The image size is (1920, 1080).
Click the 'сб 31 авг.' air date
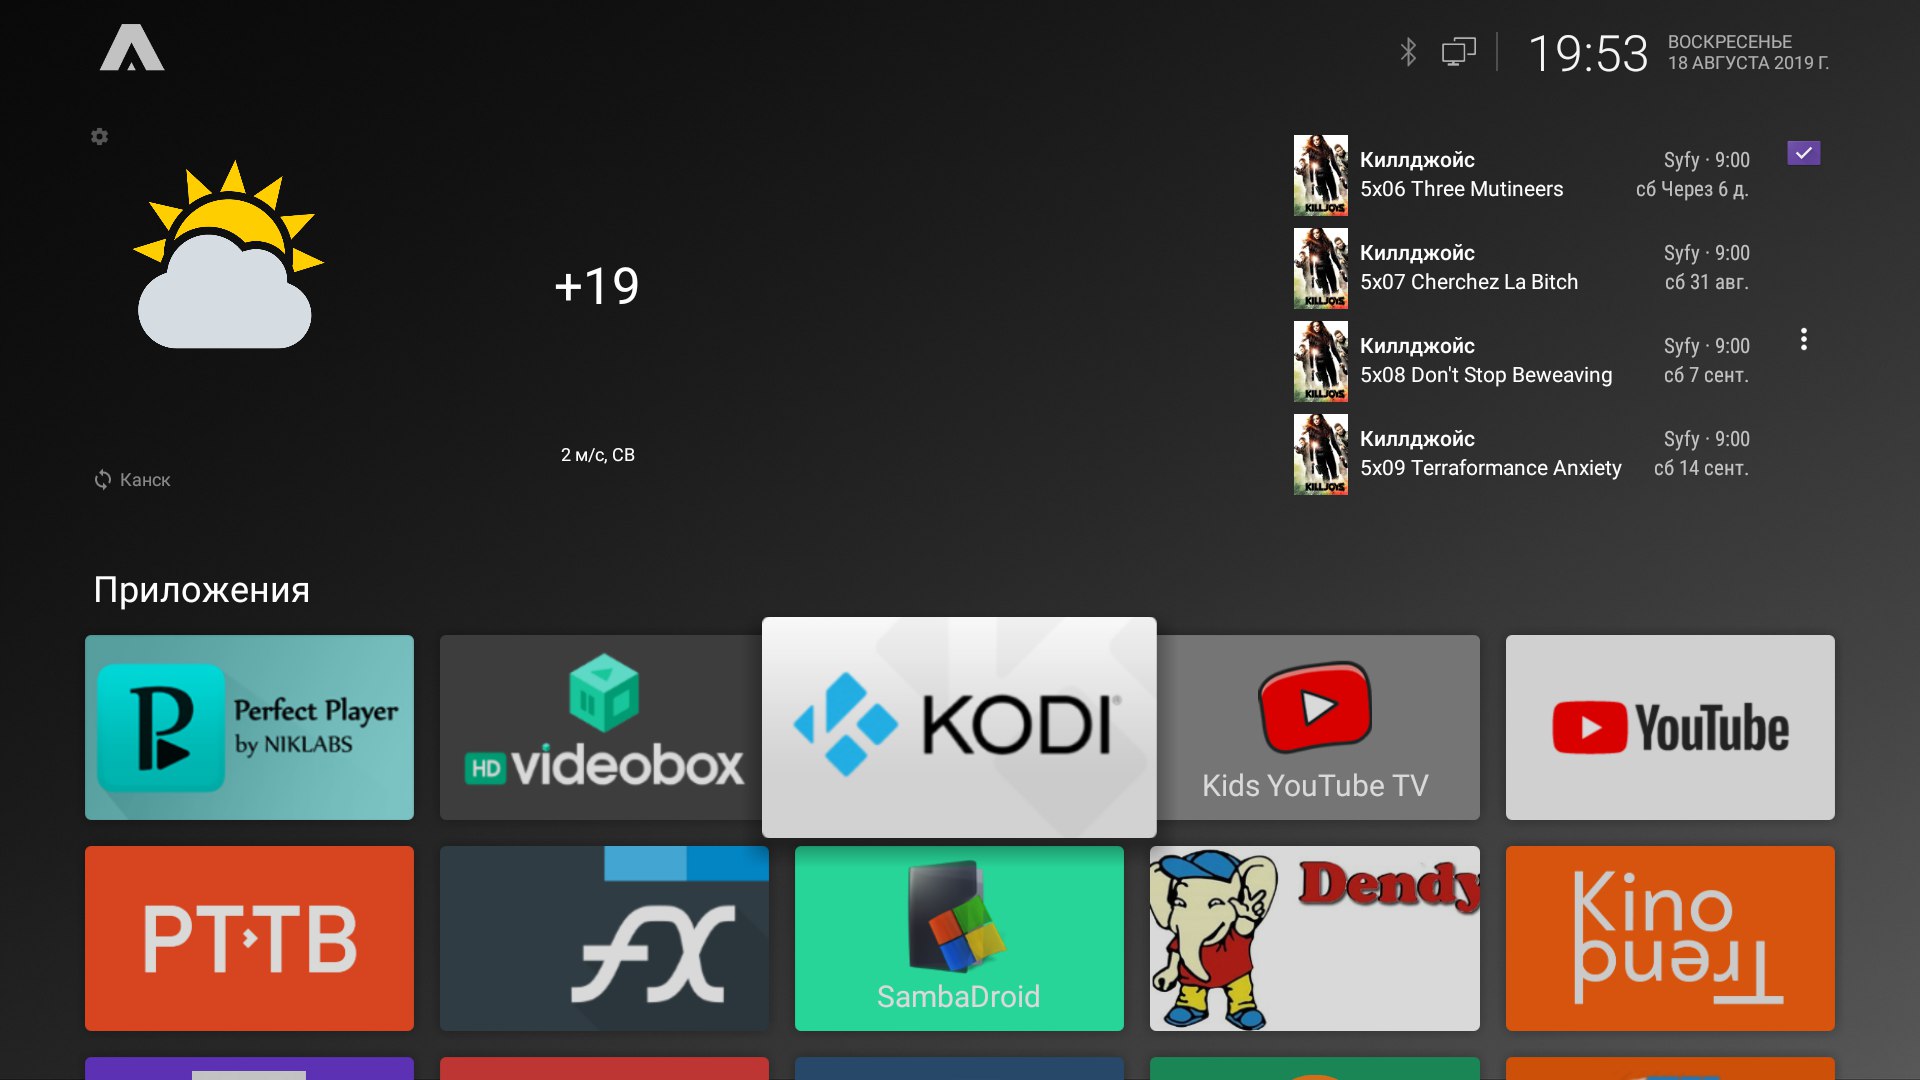[x=1707, y=282]
